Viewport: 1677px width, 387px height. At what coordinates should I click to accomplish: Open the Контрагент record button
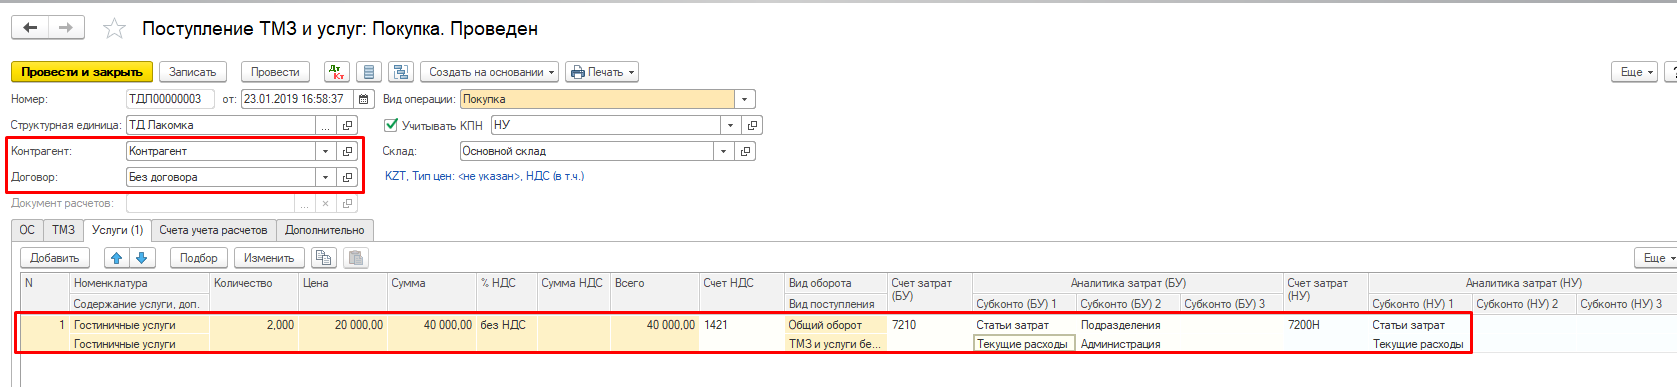pos(347,151)
